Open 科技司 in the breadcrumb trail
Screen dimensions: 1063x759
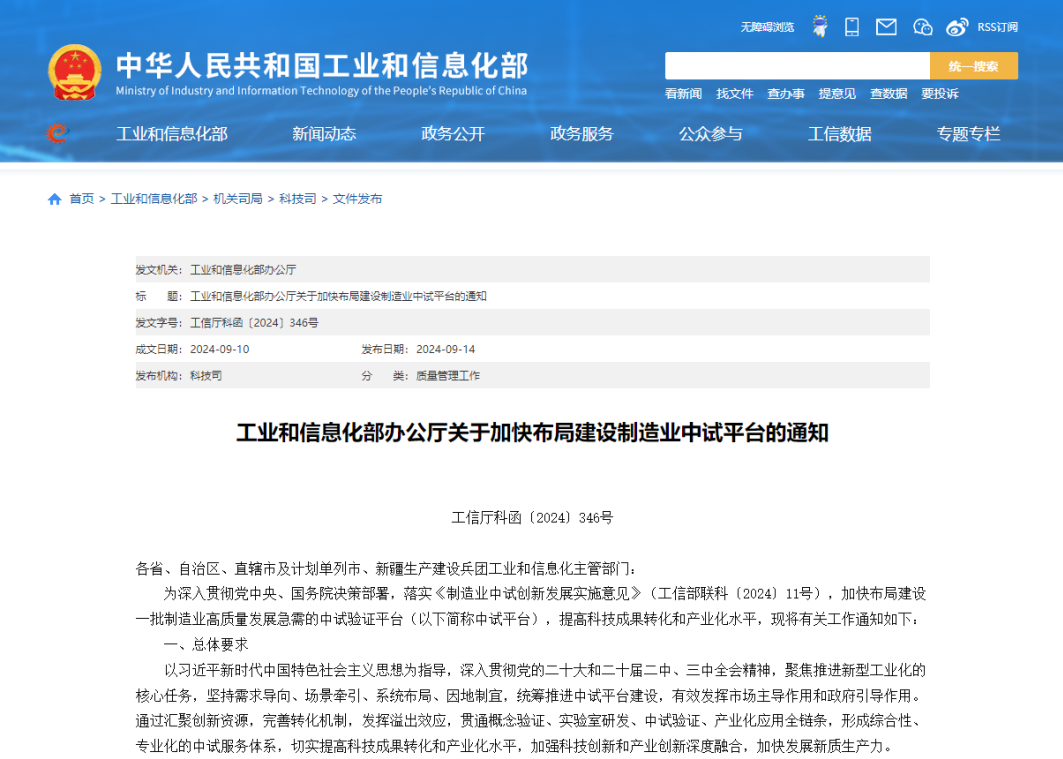297,198
